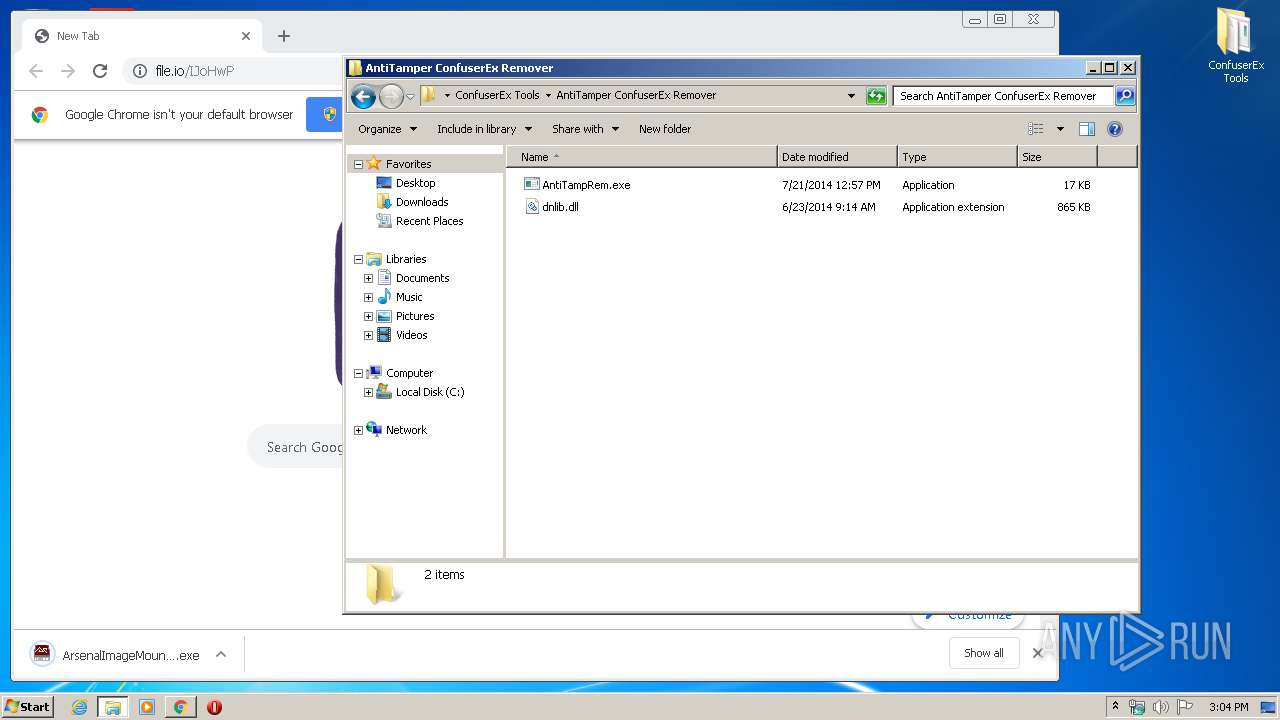Open a new Chrome tab
Screen dimensions: 1280x720
[284, 36]
